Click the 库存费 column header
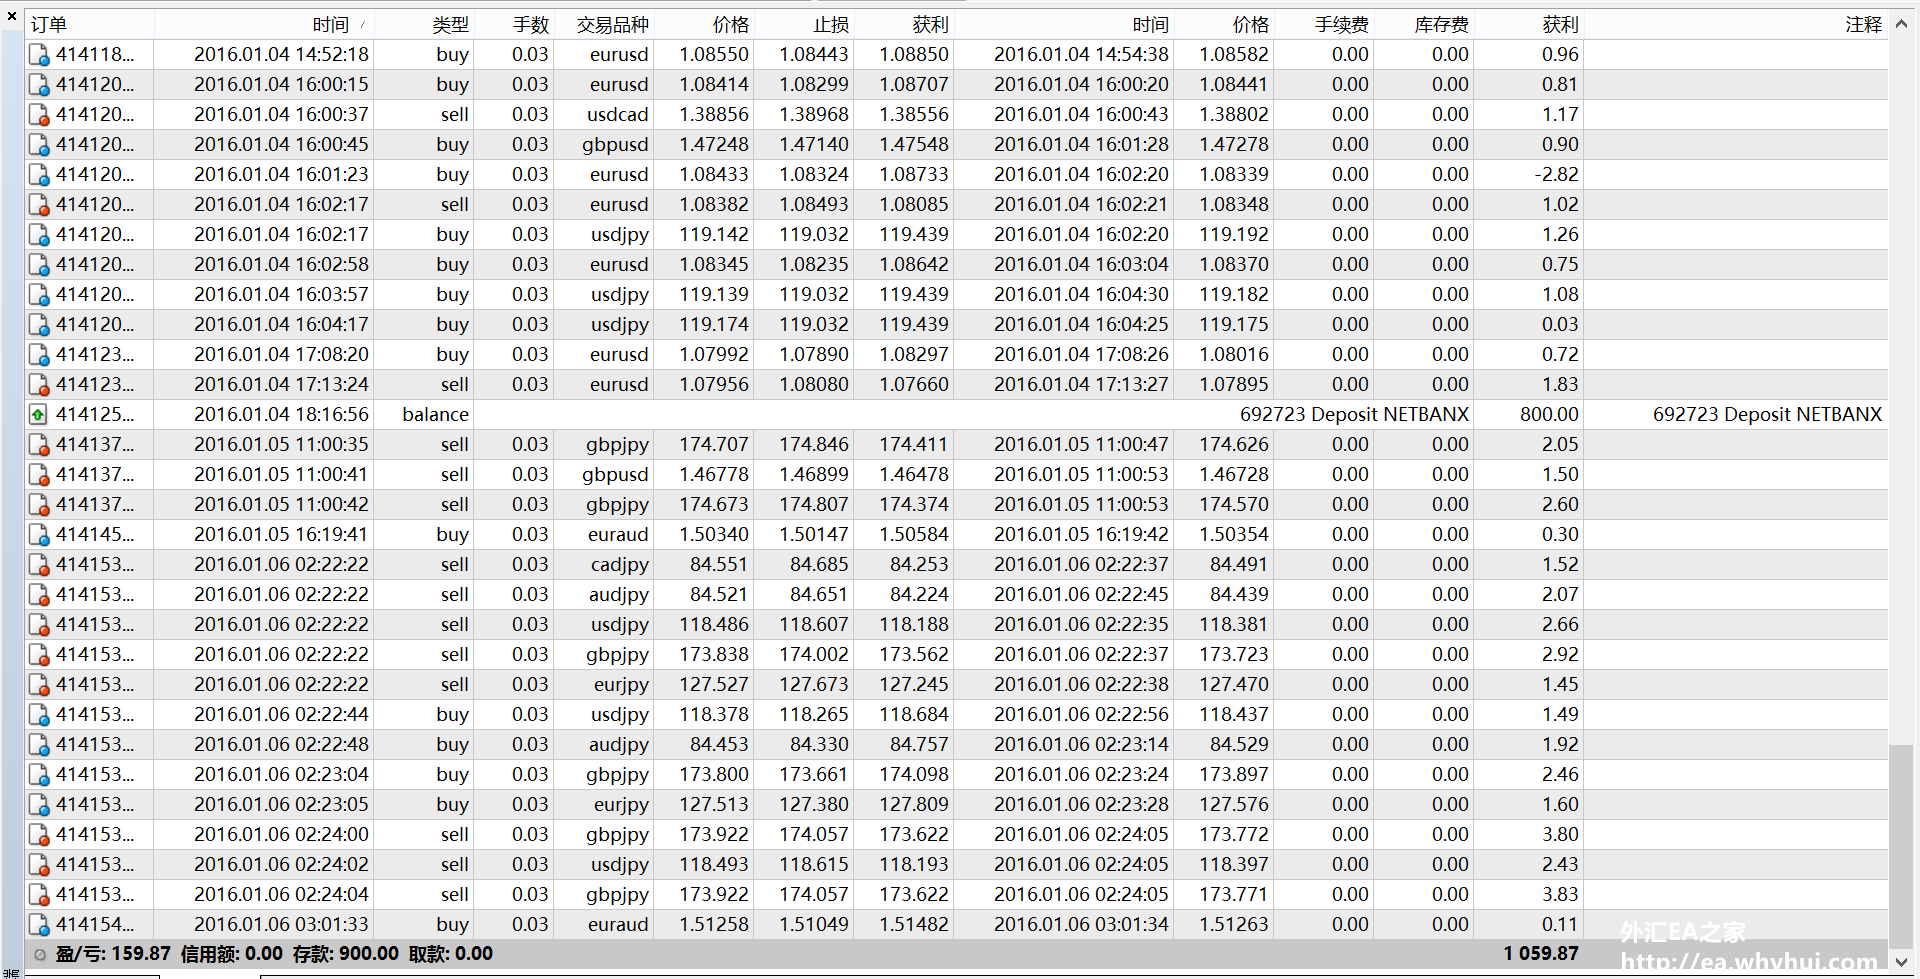This screenshot has width=1920, height=979. (x=1423, y=24)
